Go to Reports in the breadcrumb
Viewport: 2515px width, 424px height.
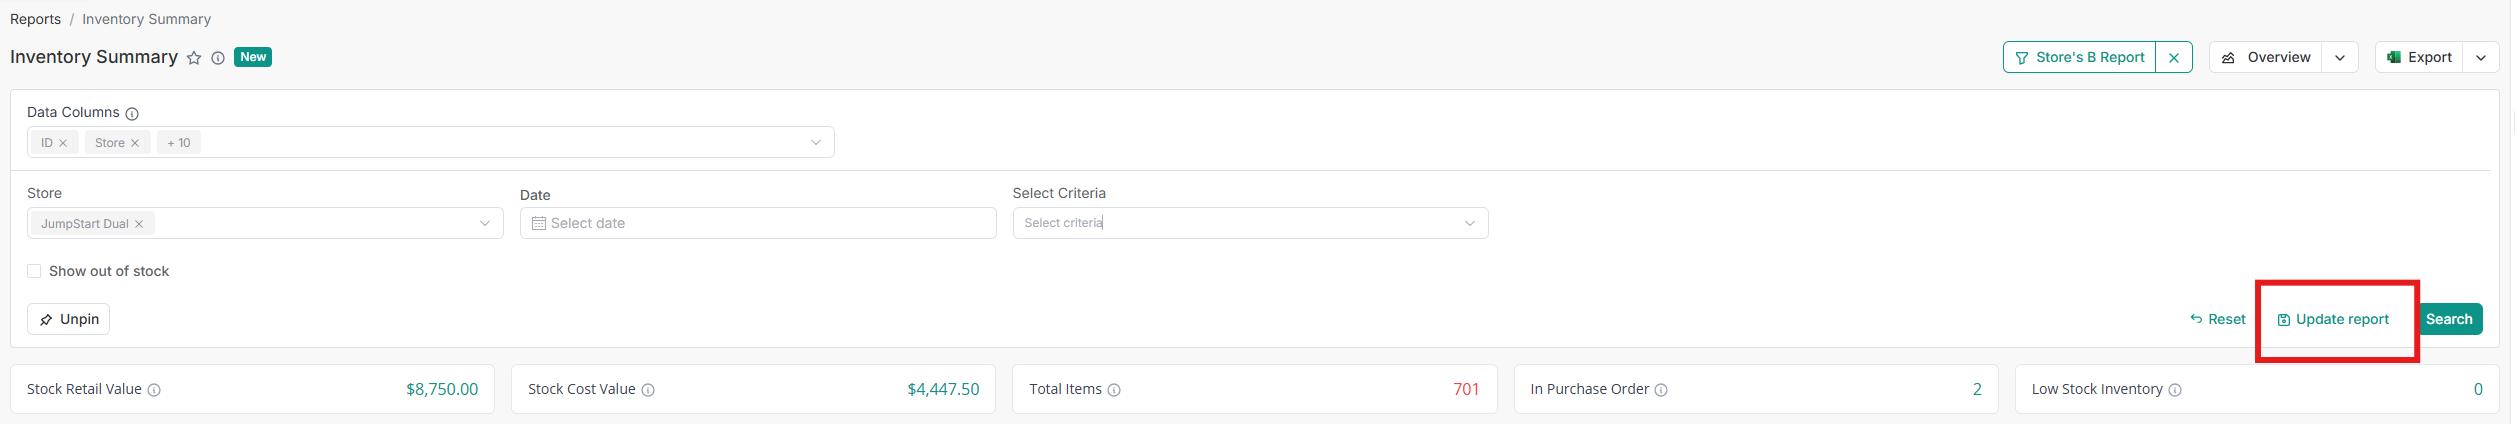coord(35,19)
